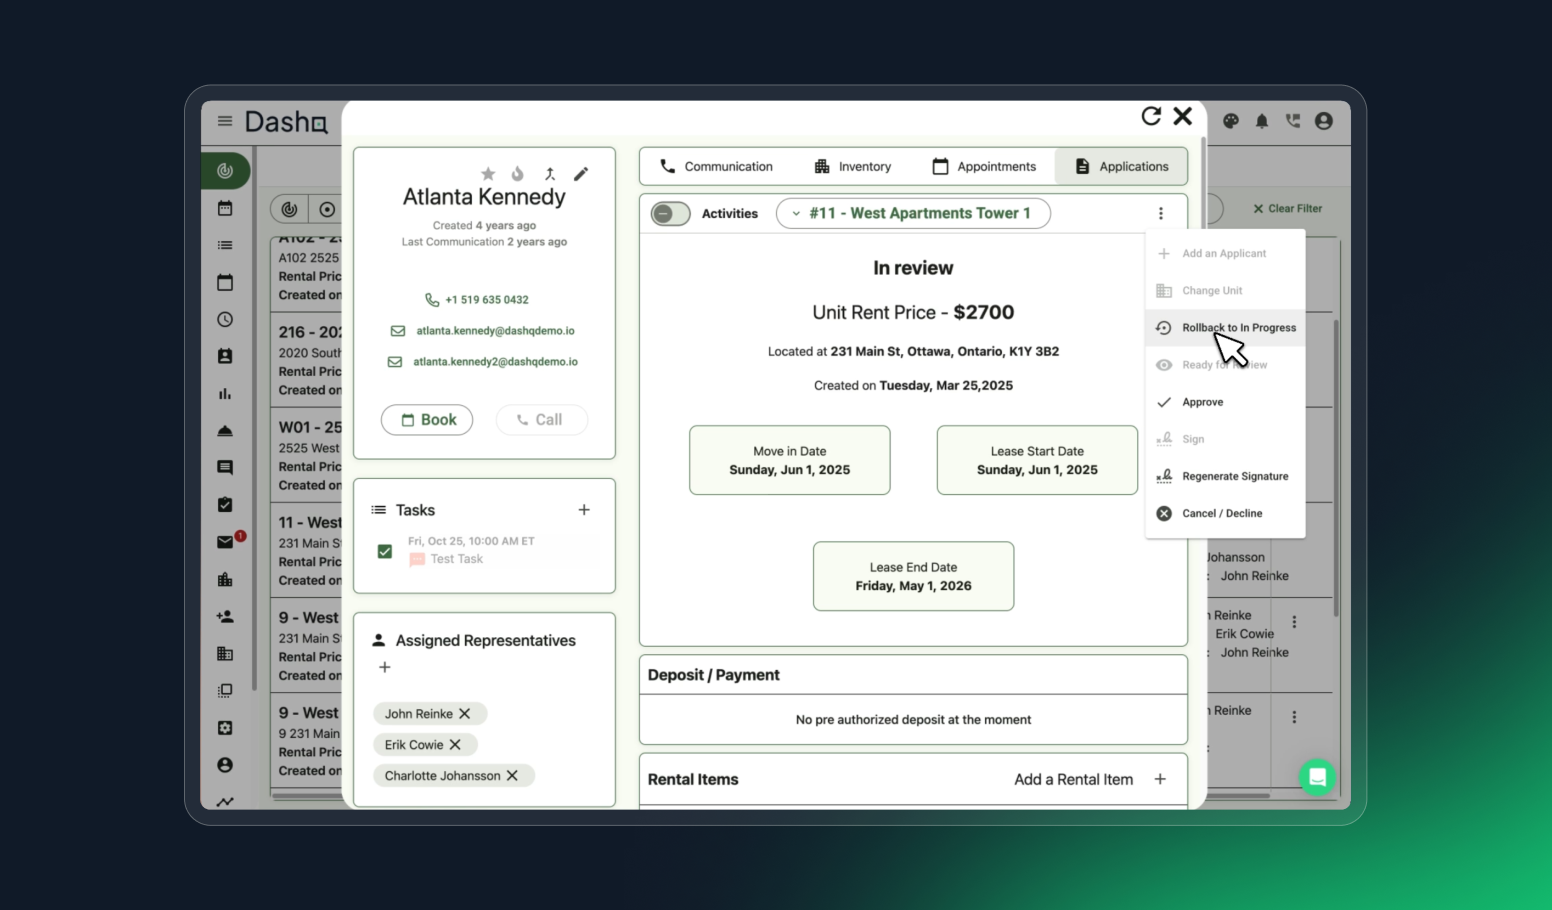Image resolution: width=1552 pixels, height=910 pixels.
Task: Select the star icon on Atlanta Kennedy's profile
Action: tap(487, 173)
